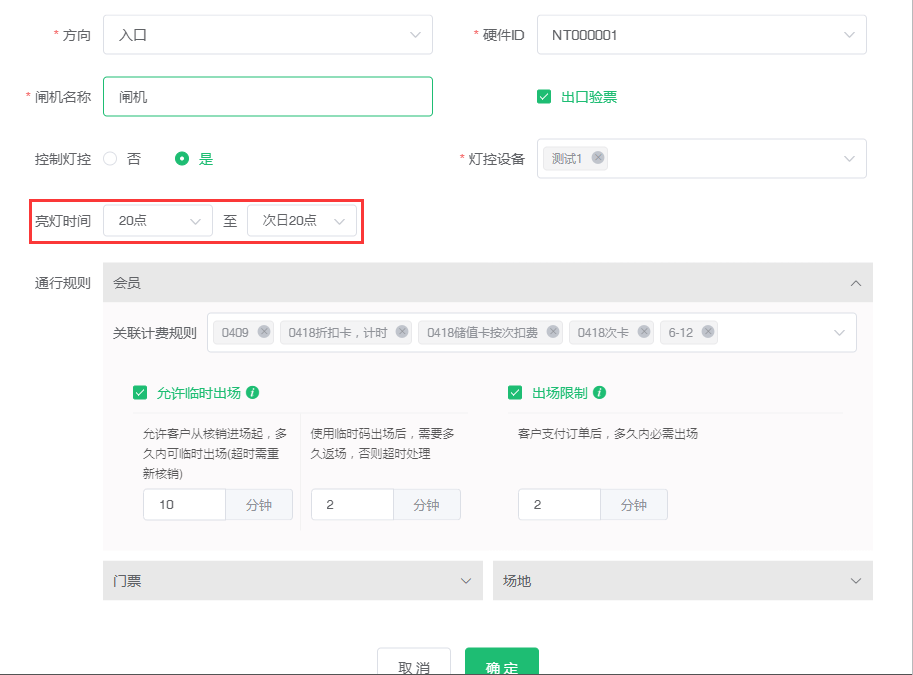The image size is (913, 675).
Task: Click the info icon beside 允许临时出场
Action: point(252,392)
